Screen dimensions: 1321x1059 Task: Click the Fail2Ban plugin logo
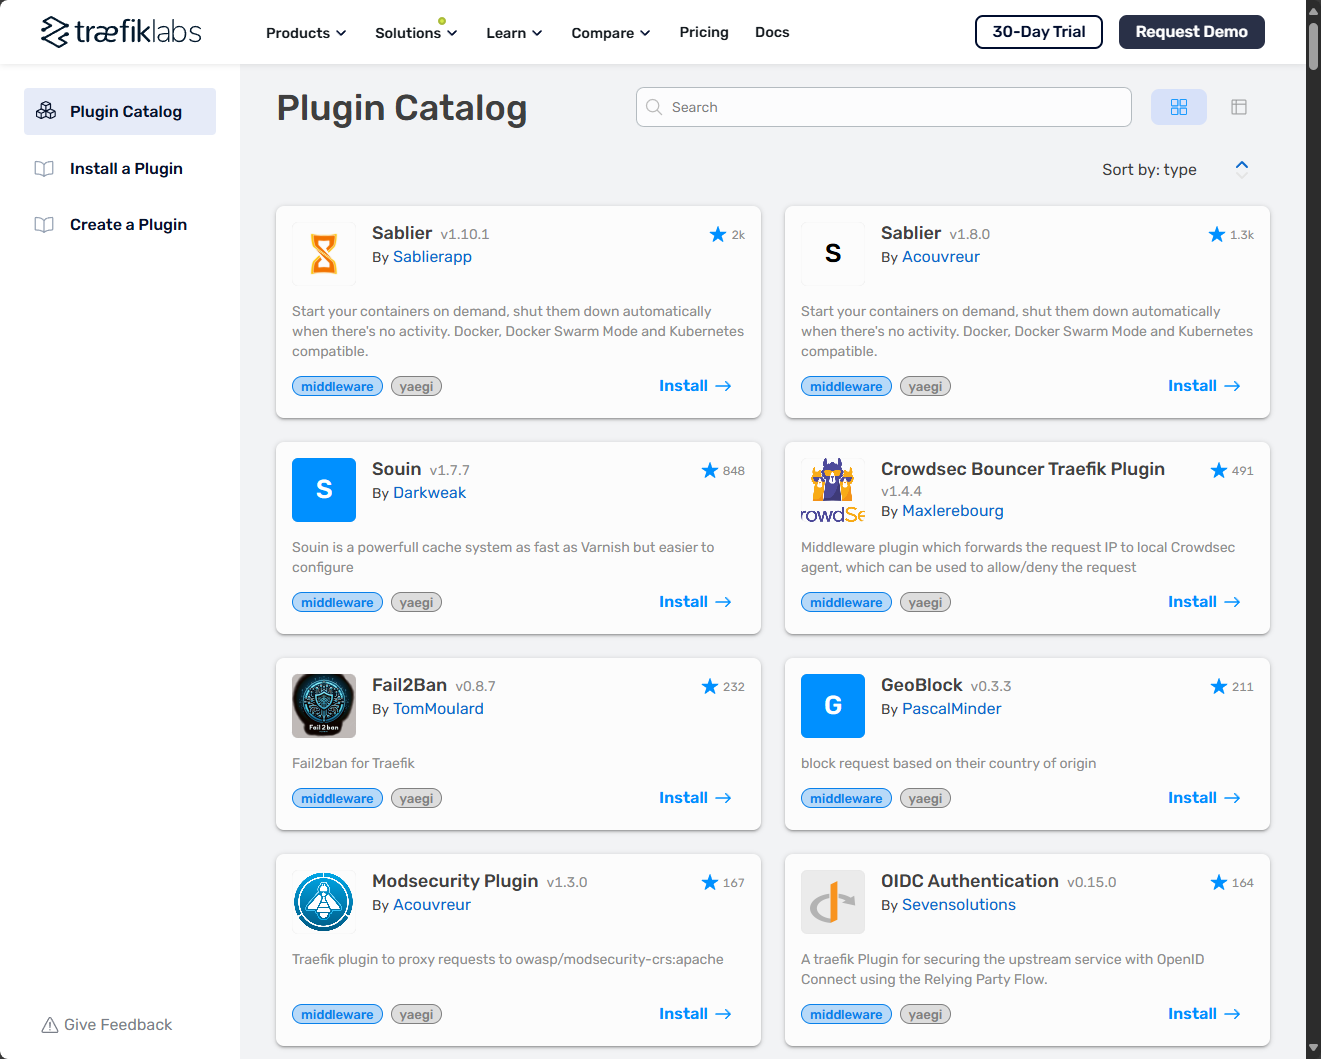pyautogui.click(x=324, y=706)
